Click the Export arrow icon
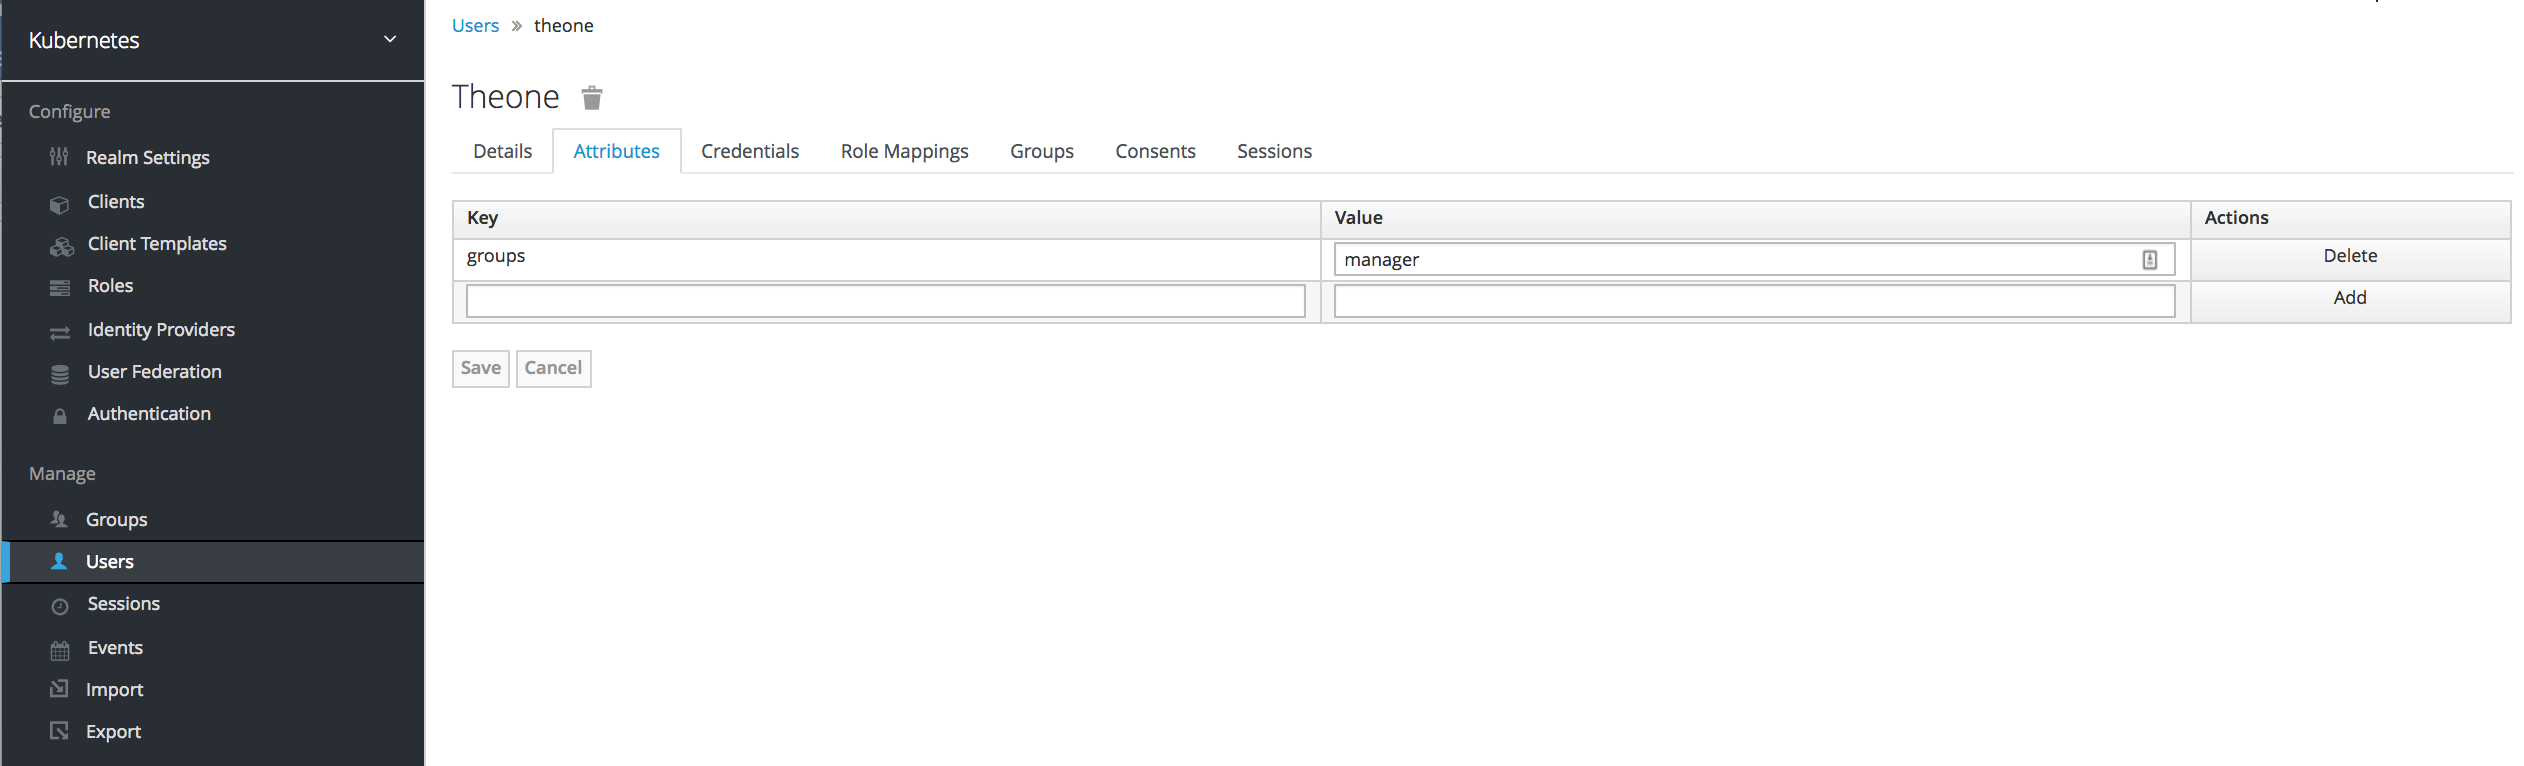This screenshot has width=2524, height=766. coord(59,730)
